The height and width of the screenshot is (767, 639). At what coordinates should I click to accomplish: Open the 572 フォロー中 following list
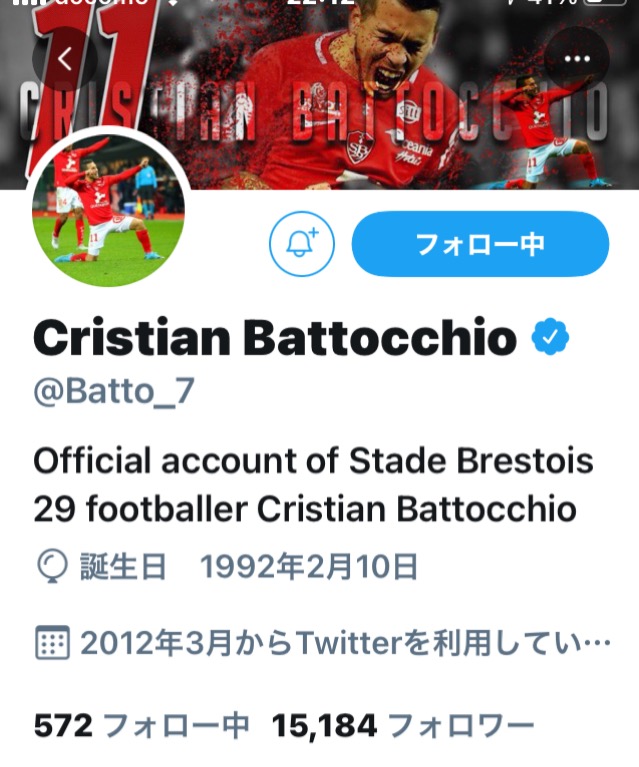click(141, 725)
